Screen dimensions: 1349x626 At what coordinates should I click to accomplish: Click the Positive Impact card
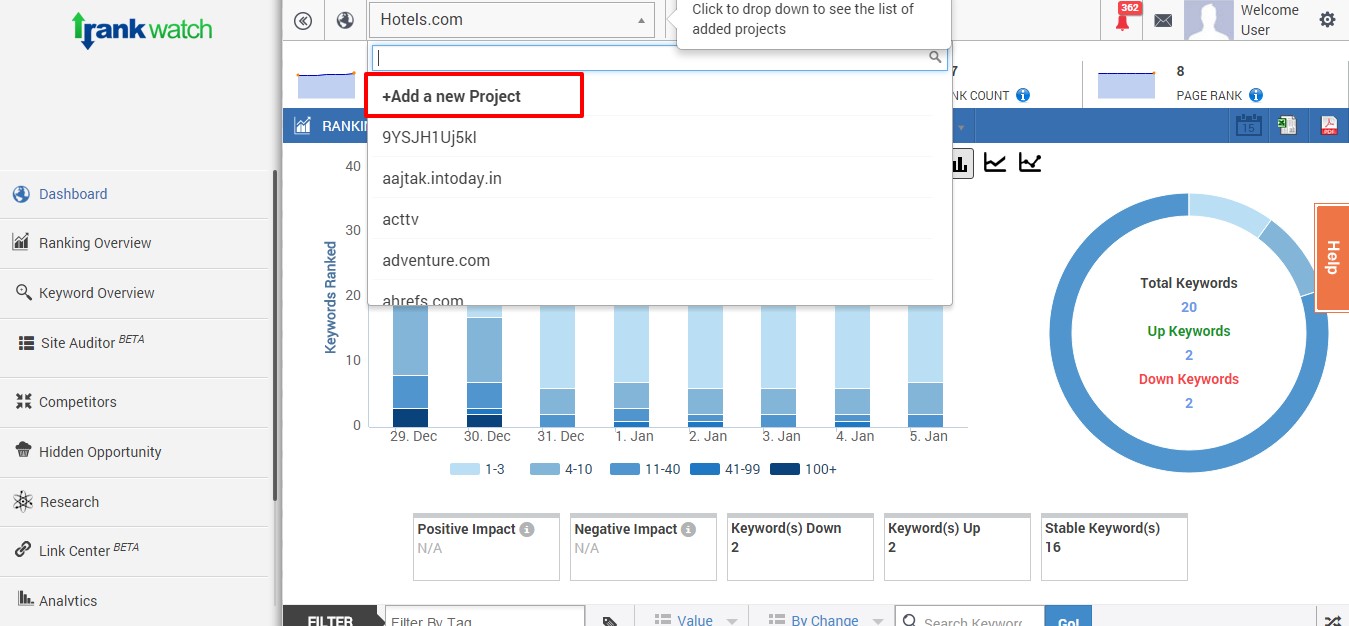coord(486,547)
